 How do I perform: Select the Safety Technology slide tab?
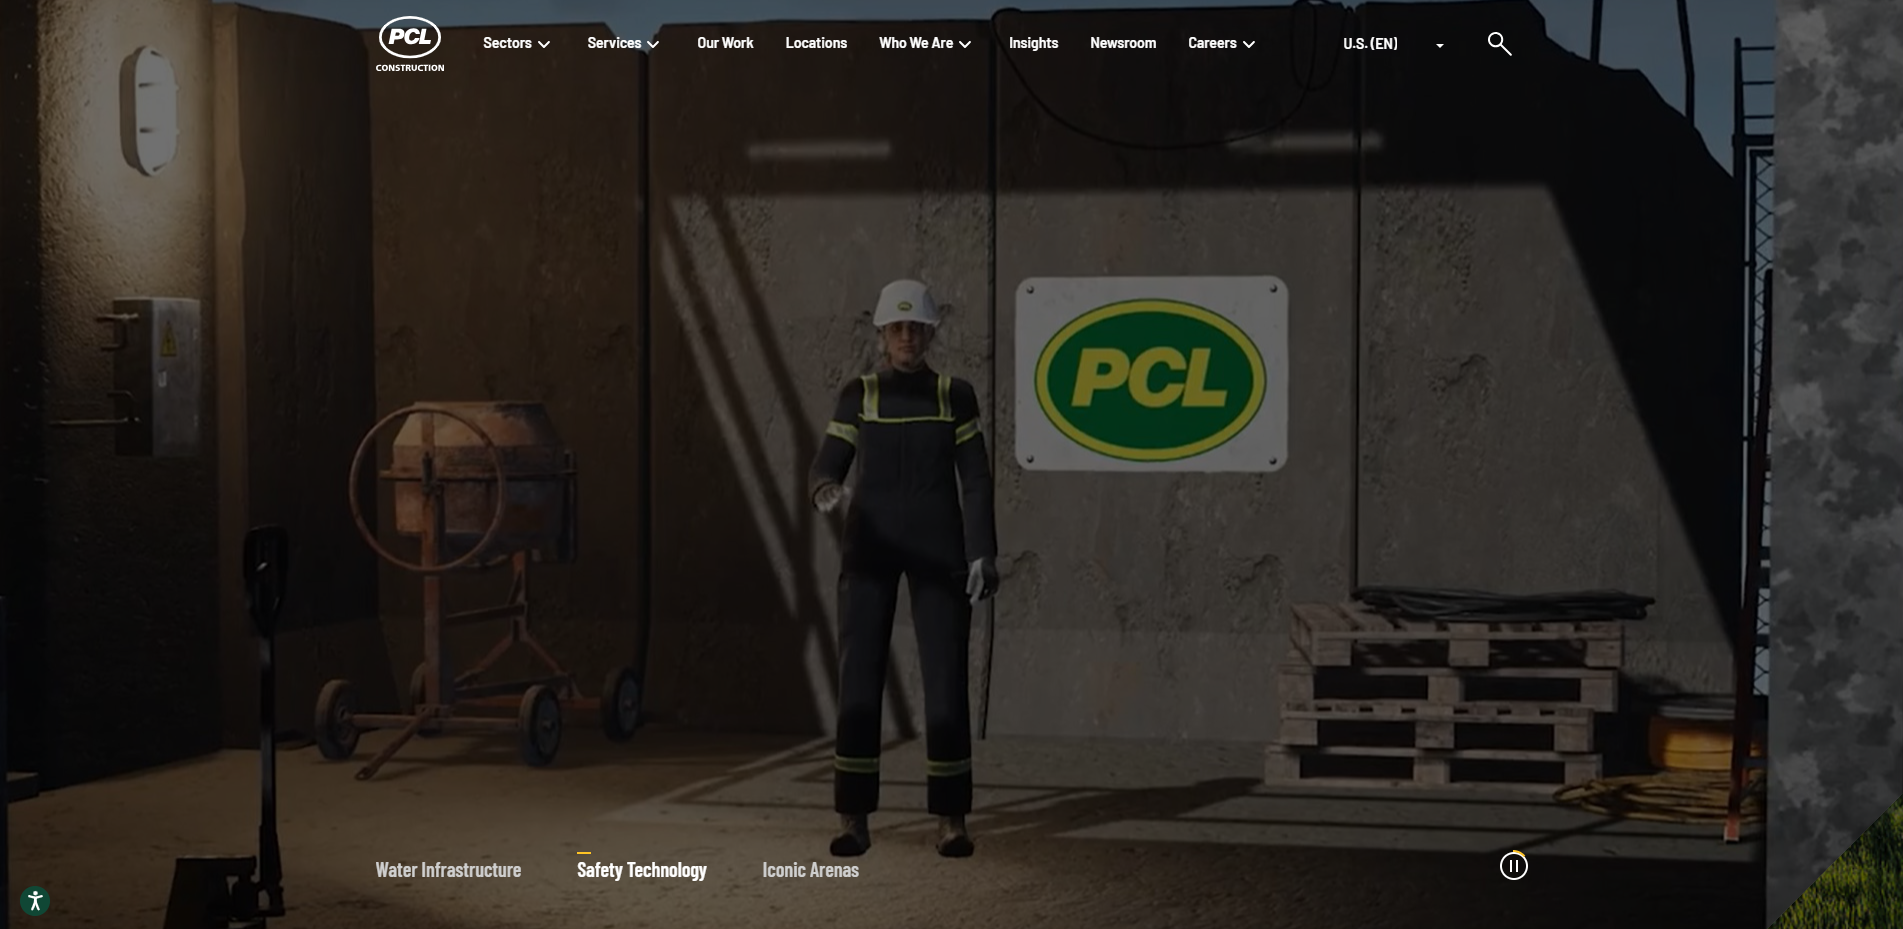(x=641, y=870)
